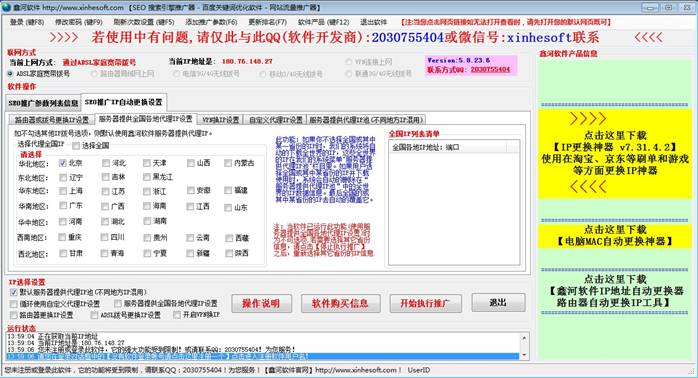This screenshot has height=378, width=698.
Task: Open 软件产品 (F12) menu
Action: (x=323, y=22)
